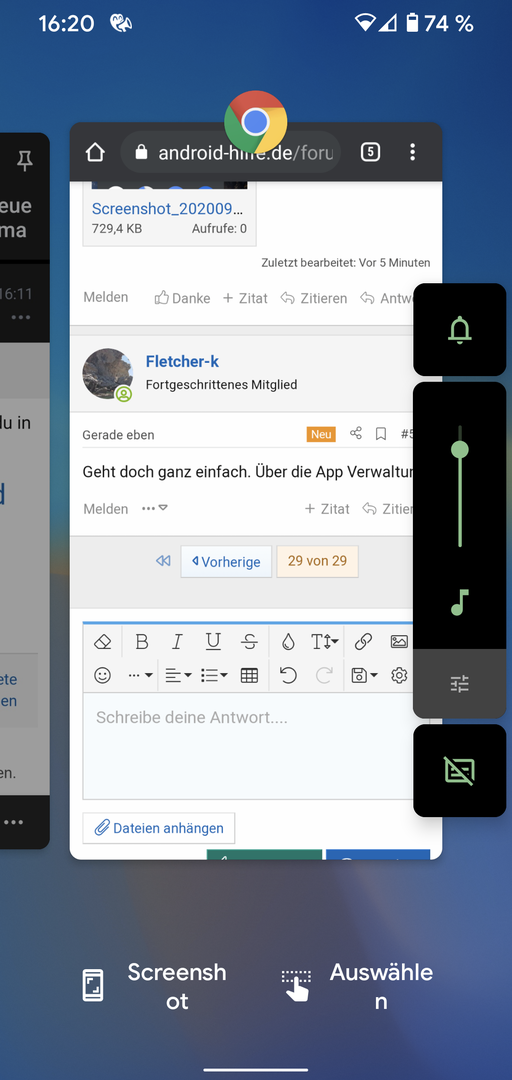The width and height of the screenshot is (512, 1080).
Task: Toggle live caption icon in volume panel
Action: [460, 770]
